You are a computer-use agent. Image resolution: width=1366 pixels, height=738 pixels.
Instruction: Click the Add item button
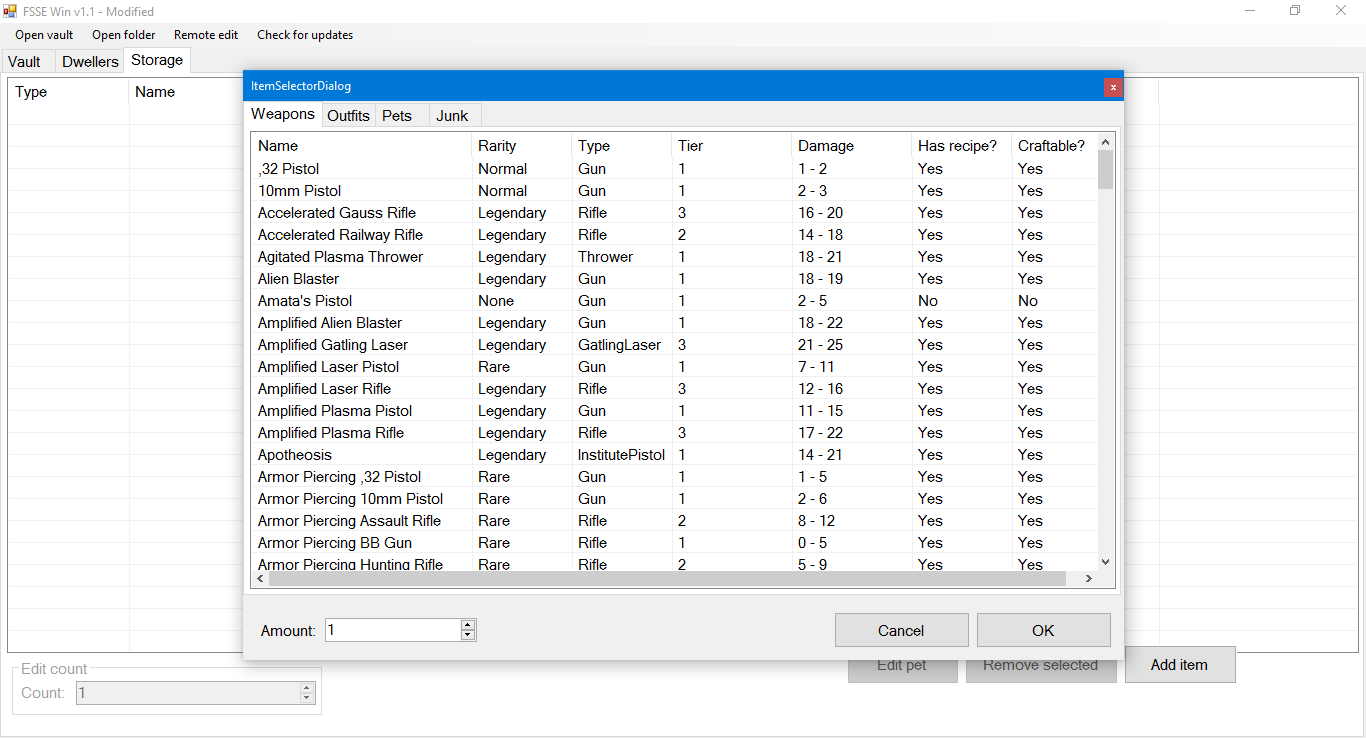[x=1179, y=665]
